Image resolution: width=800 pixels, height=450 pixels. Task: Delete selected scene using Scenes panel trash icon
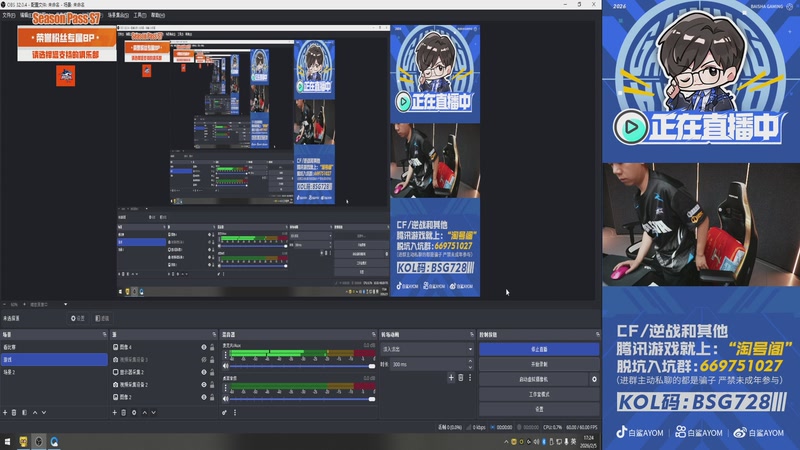[x=14, y=412]
